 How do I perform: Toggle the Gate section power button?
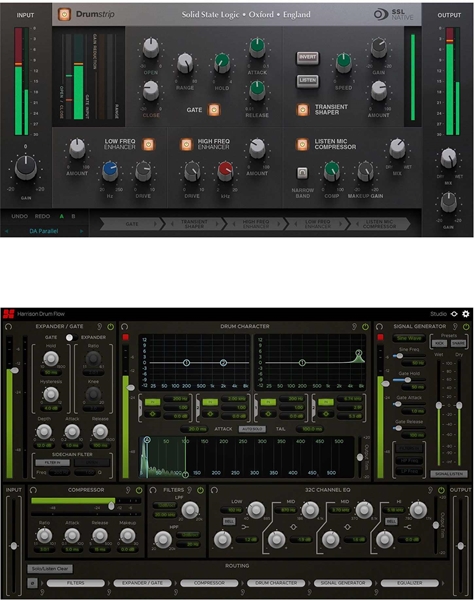[x=214, y=110]
